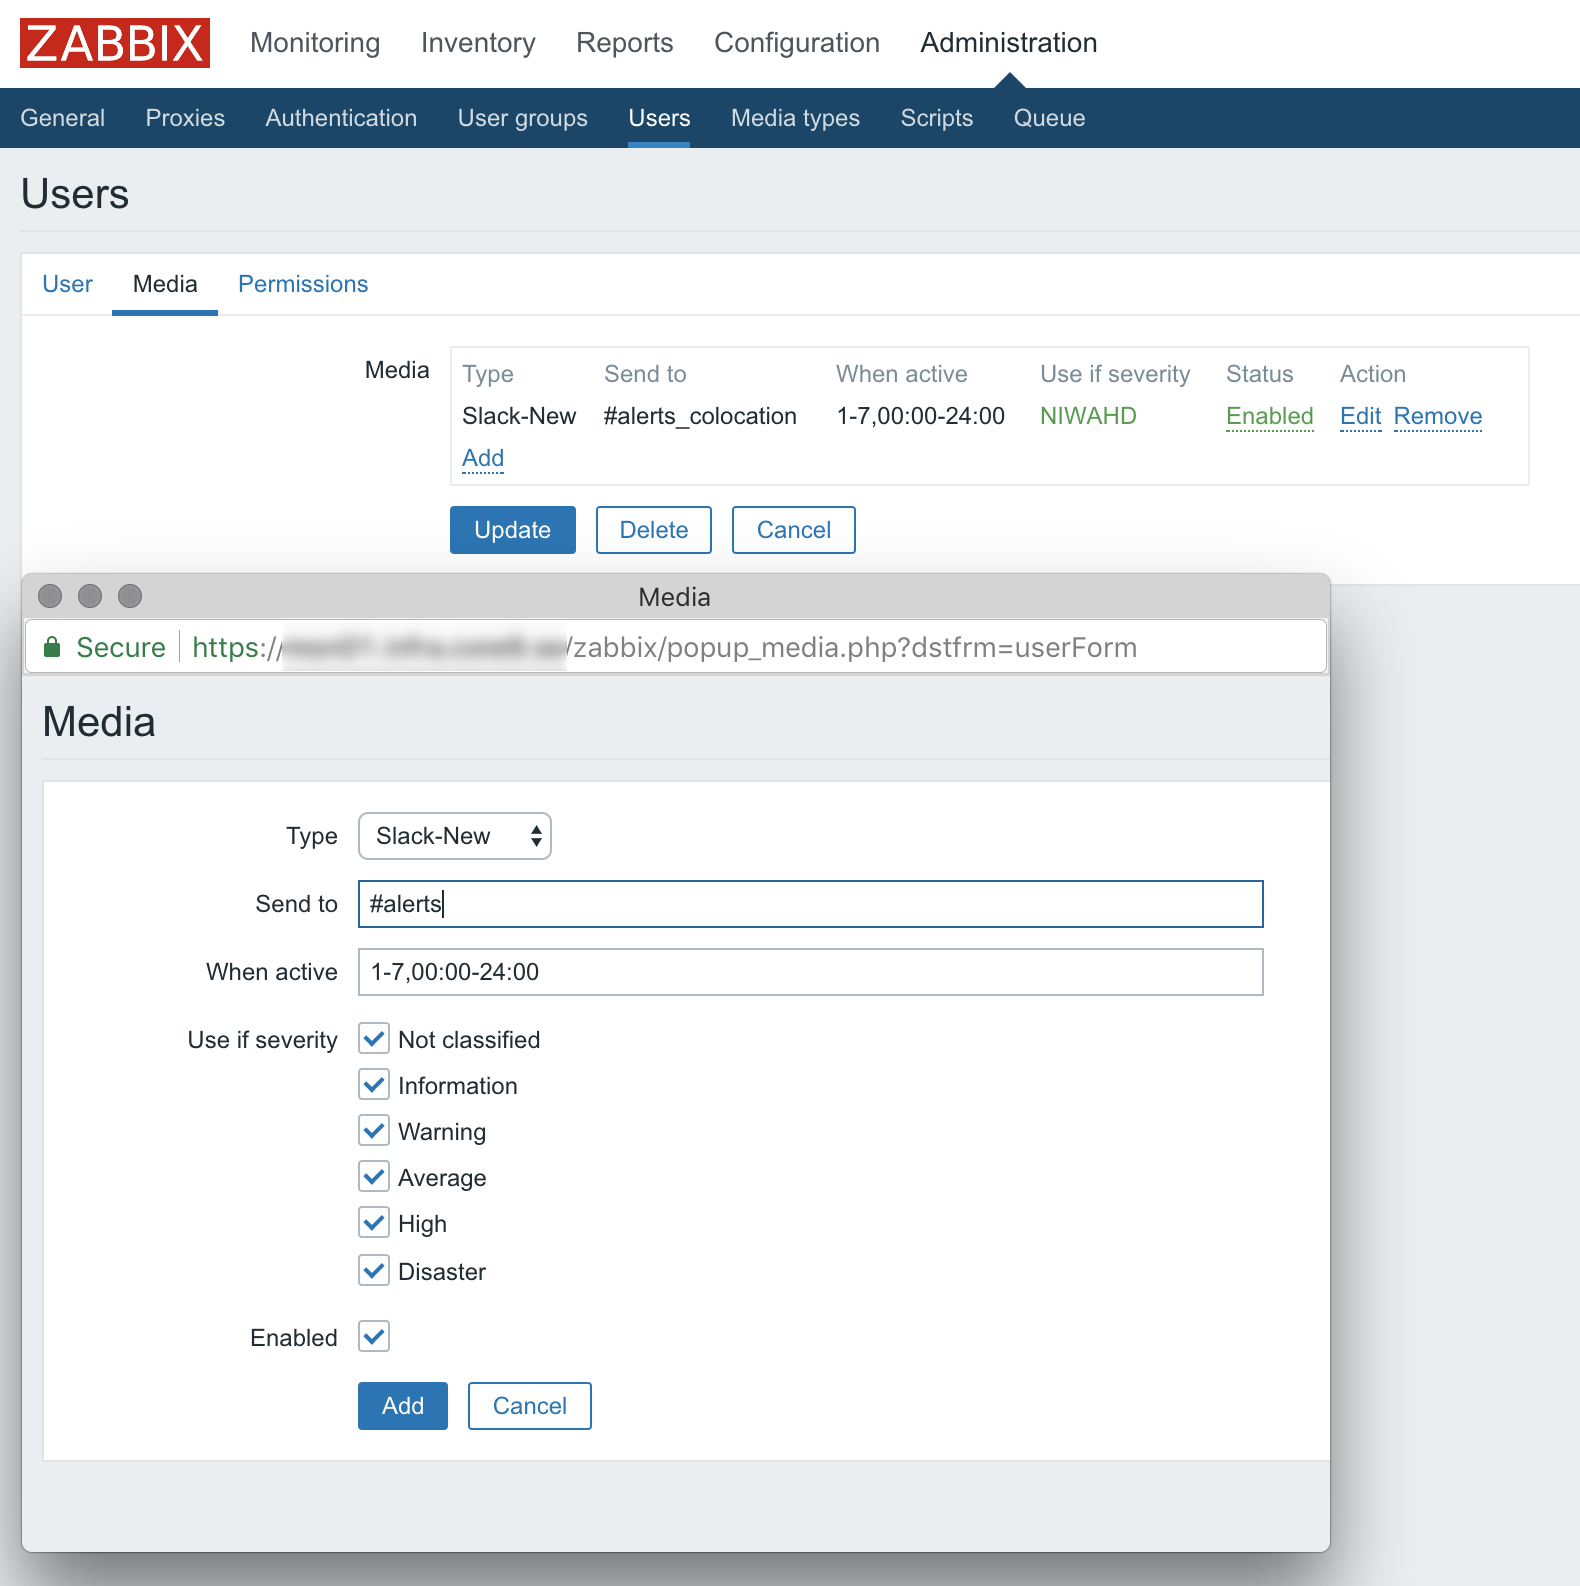Image resolution: width=1580 pixels, height=1586 pixels.
Task: Open the Configuration top menu
Action: (x=796, y=43)
